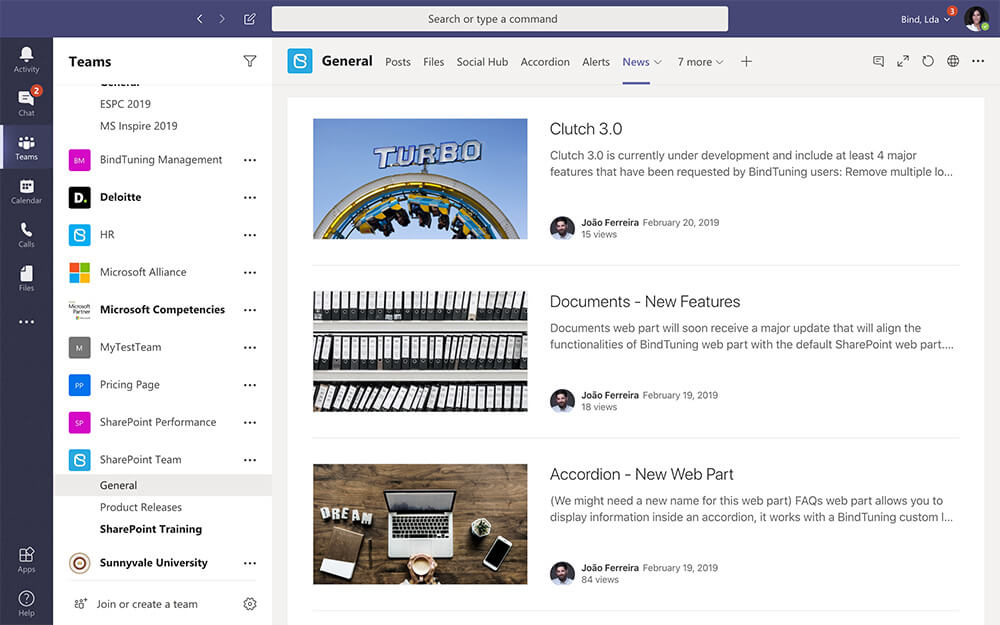Expand the 7 more tabs dropdown
Screen dimensions: 1000x625
pyautogui.click(x=719, y=62)
